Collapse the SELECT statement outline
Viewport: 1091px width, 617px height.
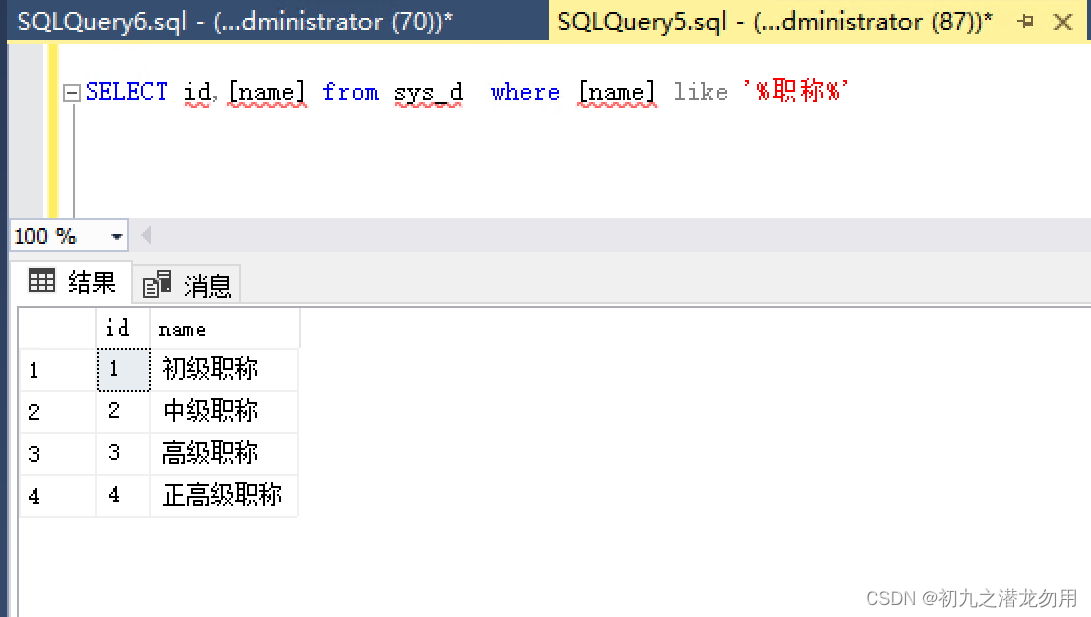(72, 93)
